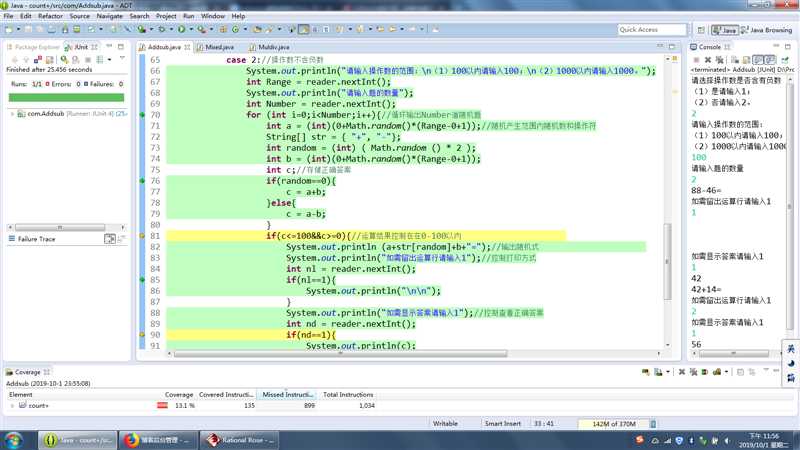Click the Remove Active Session icon in the Coverage view
800x450 pixels.
click(682, 372)
